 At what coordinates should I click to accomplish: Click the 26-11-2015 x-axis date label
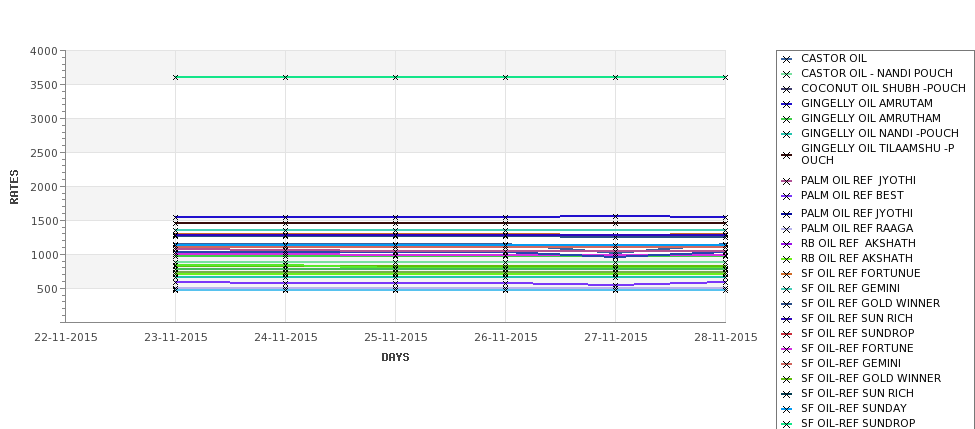506,337
